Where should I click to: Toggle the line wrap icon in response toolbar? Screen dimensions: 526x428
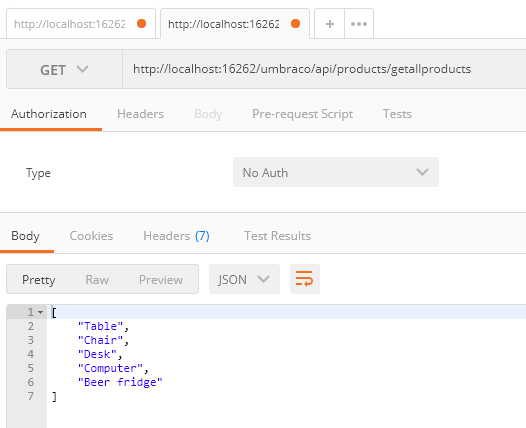[x=305, y=279]
